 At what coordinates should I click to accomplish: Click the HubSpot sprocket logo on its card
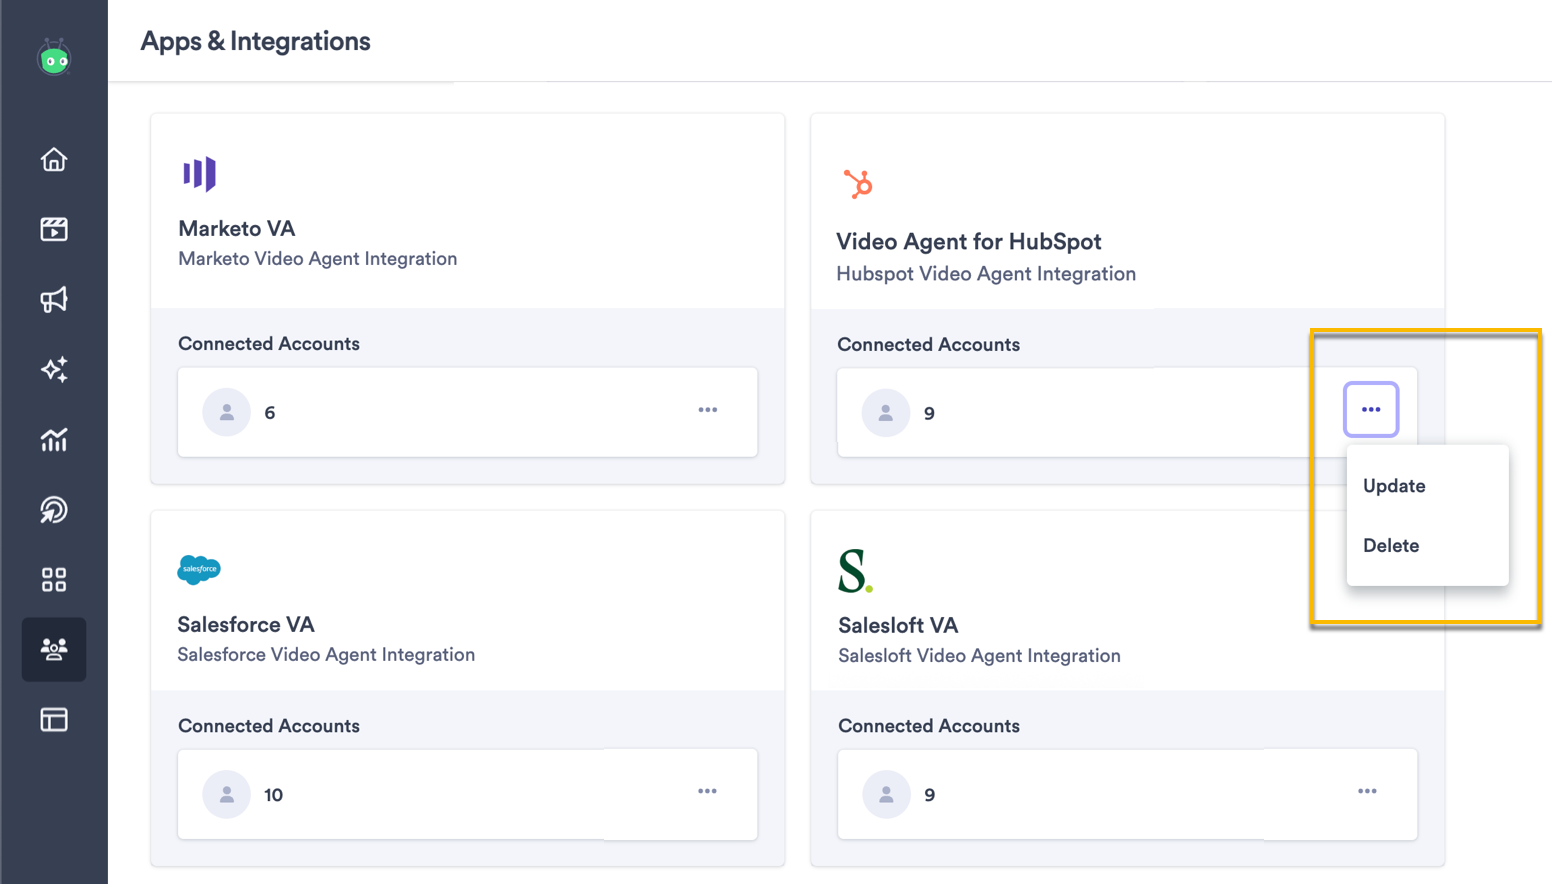pos(858,182)
